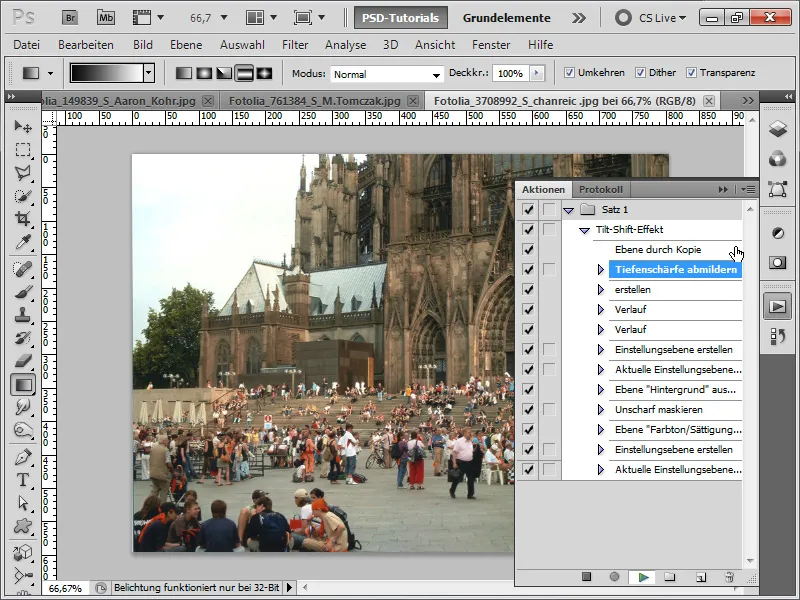Open the Auswahl menu
The image size is (800, 600).
pos(242,45)
